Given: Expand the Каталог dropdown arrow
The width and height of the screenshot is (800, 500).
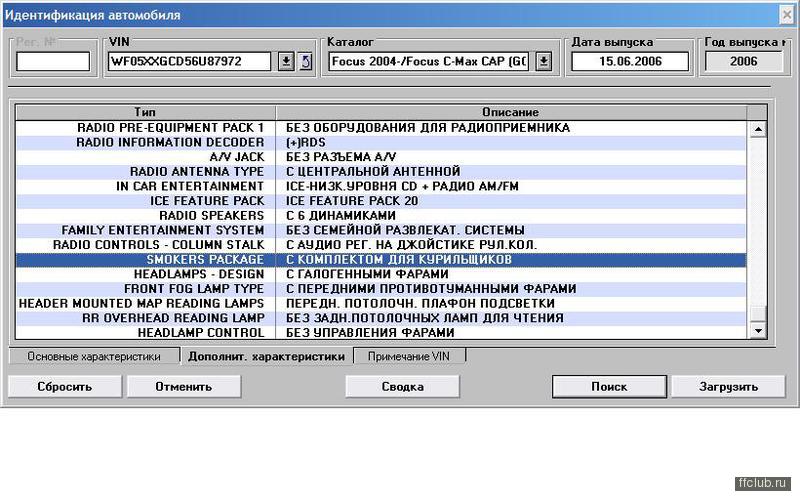Looking at the screenshot, I should tap(544, 62).
